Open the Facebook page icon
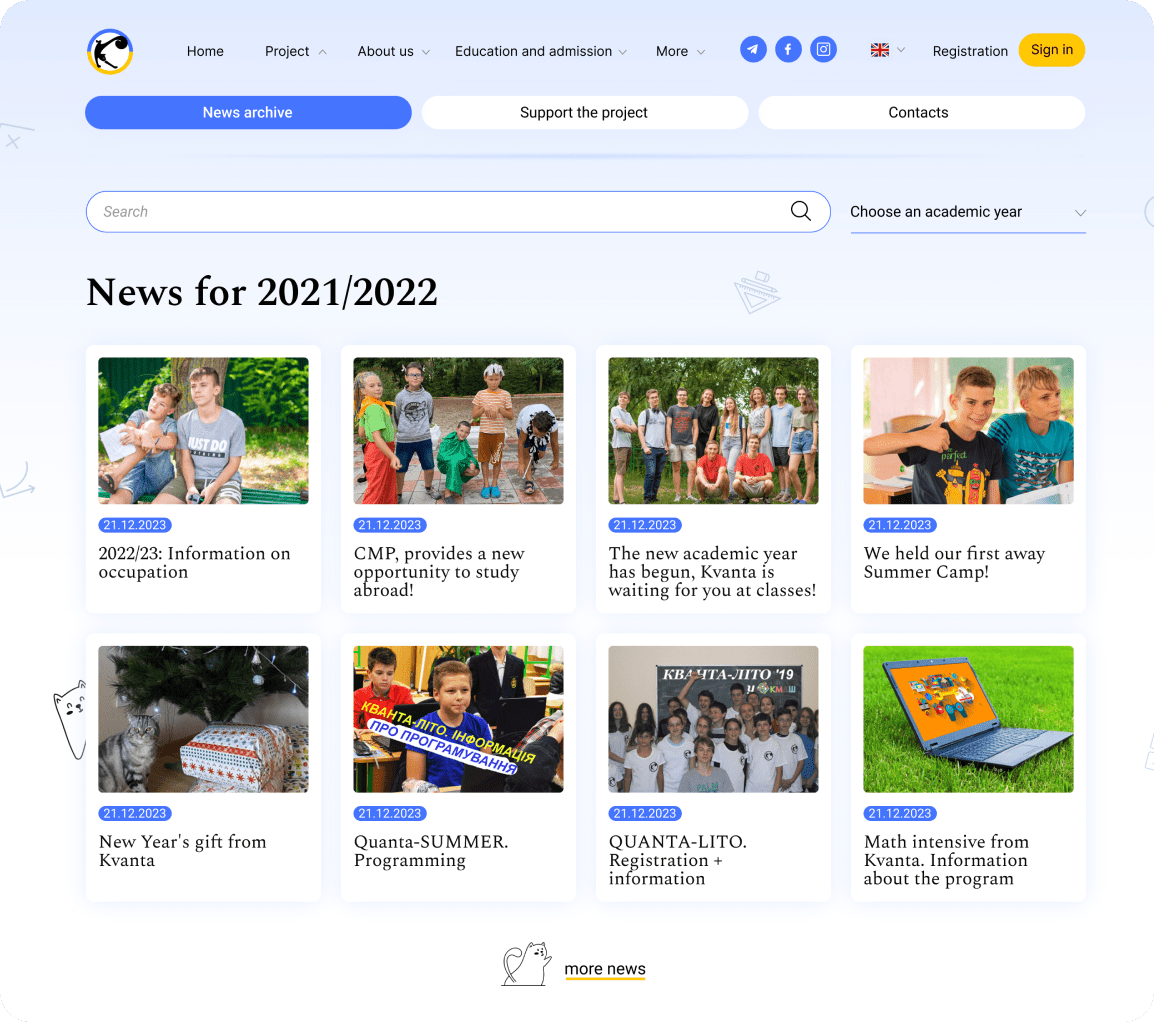The image size is (1154, 1022). click(788, 48)
